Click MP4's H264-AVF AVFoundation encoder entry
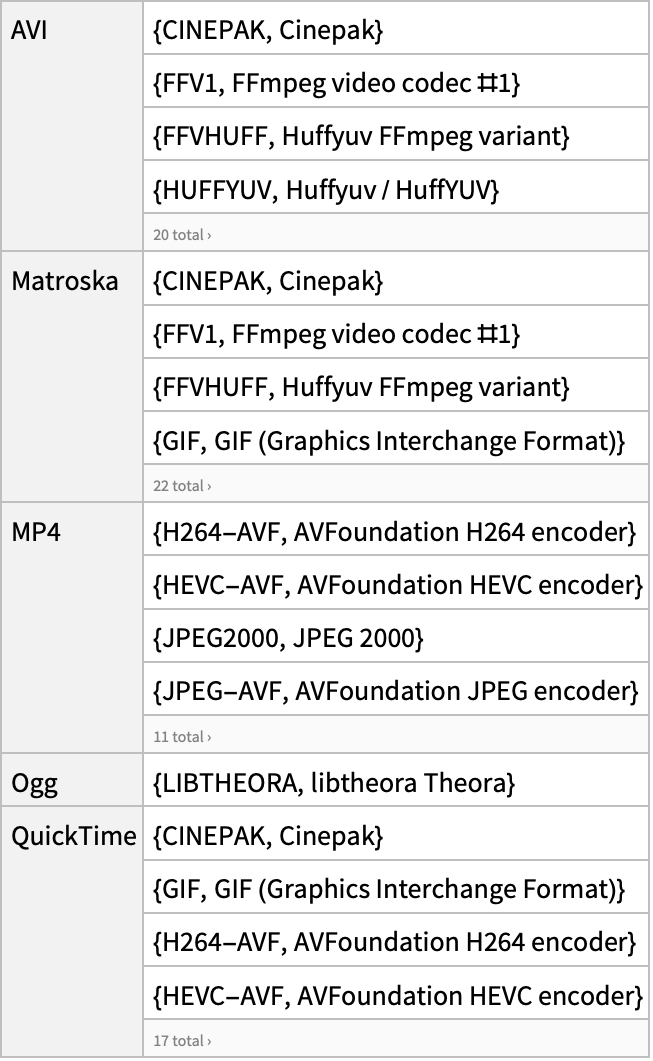Screen dimensions: 653x1061 point(396,530)
